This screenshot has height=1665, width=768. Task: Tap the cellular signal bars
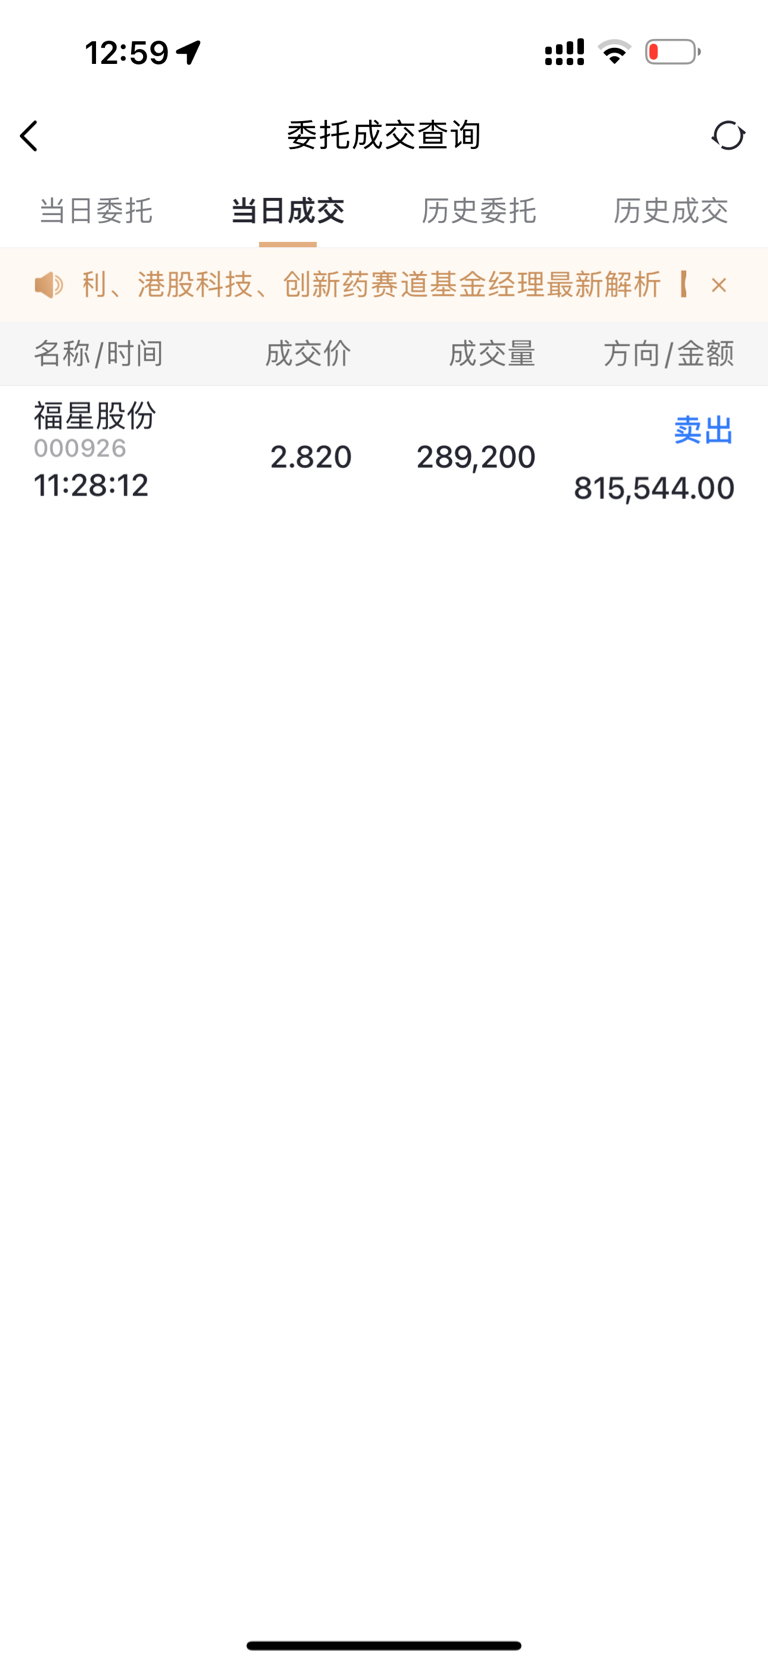[564, 52]
